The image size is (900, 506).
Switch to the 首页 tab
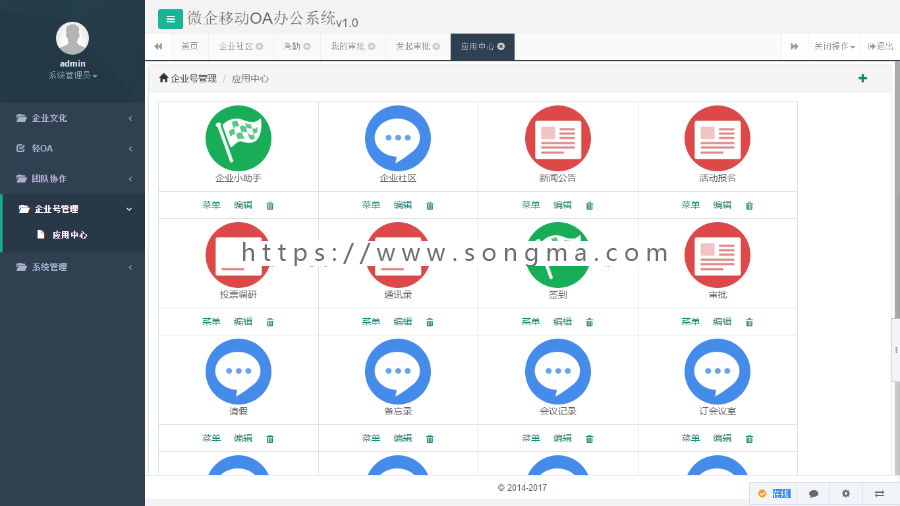[189, 46]
